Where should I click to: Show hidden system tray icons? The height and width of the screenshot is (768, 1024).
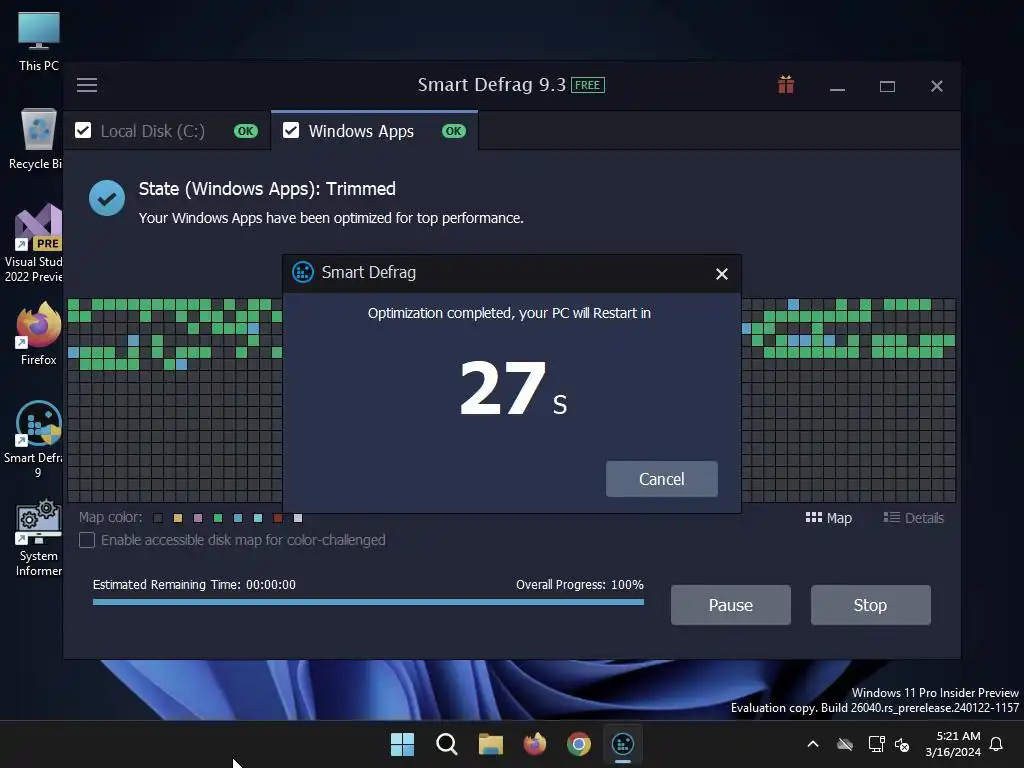pos(813,744)
